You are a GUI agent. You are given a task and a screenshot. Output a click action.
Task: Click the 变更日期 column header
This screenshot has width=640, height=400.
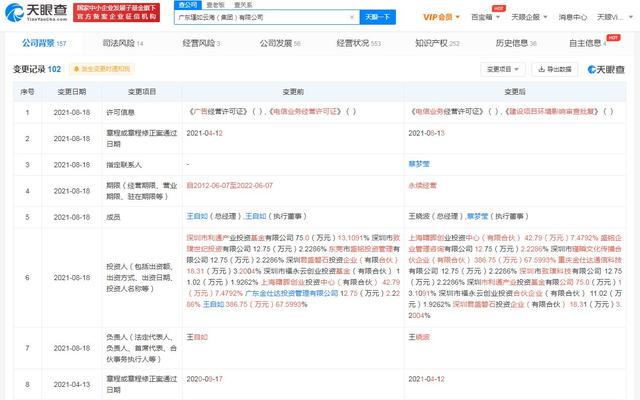72,92
